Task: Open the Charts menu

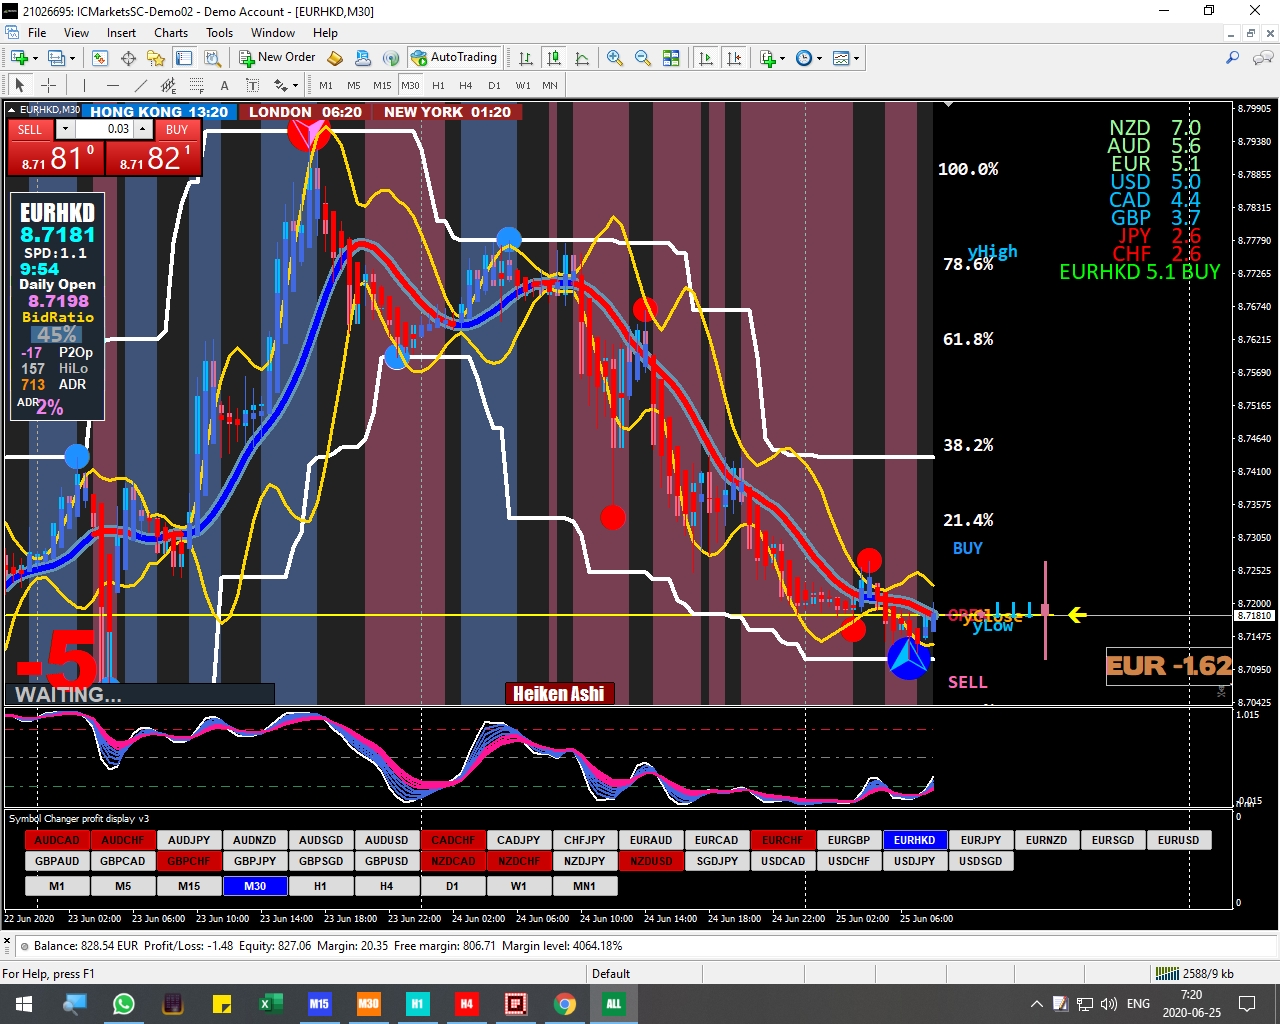Action: (x=171, y=33)
